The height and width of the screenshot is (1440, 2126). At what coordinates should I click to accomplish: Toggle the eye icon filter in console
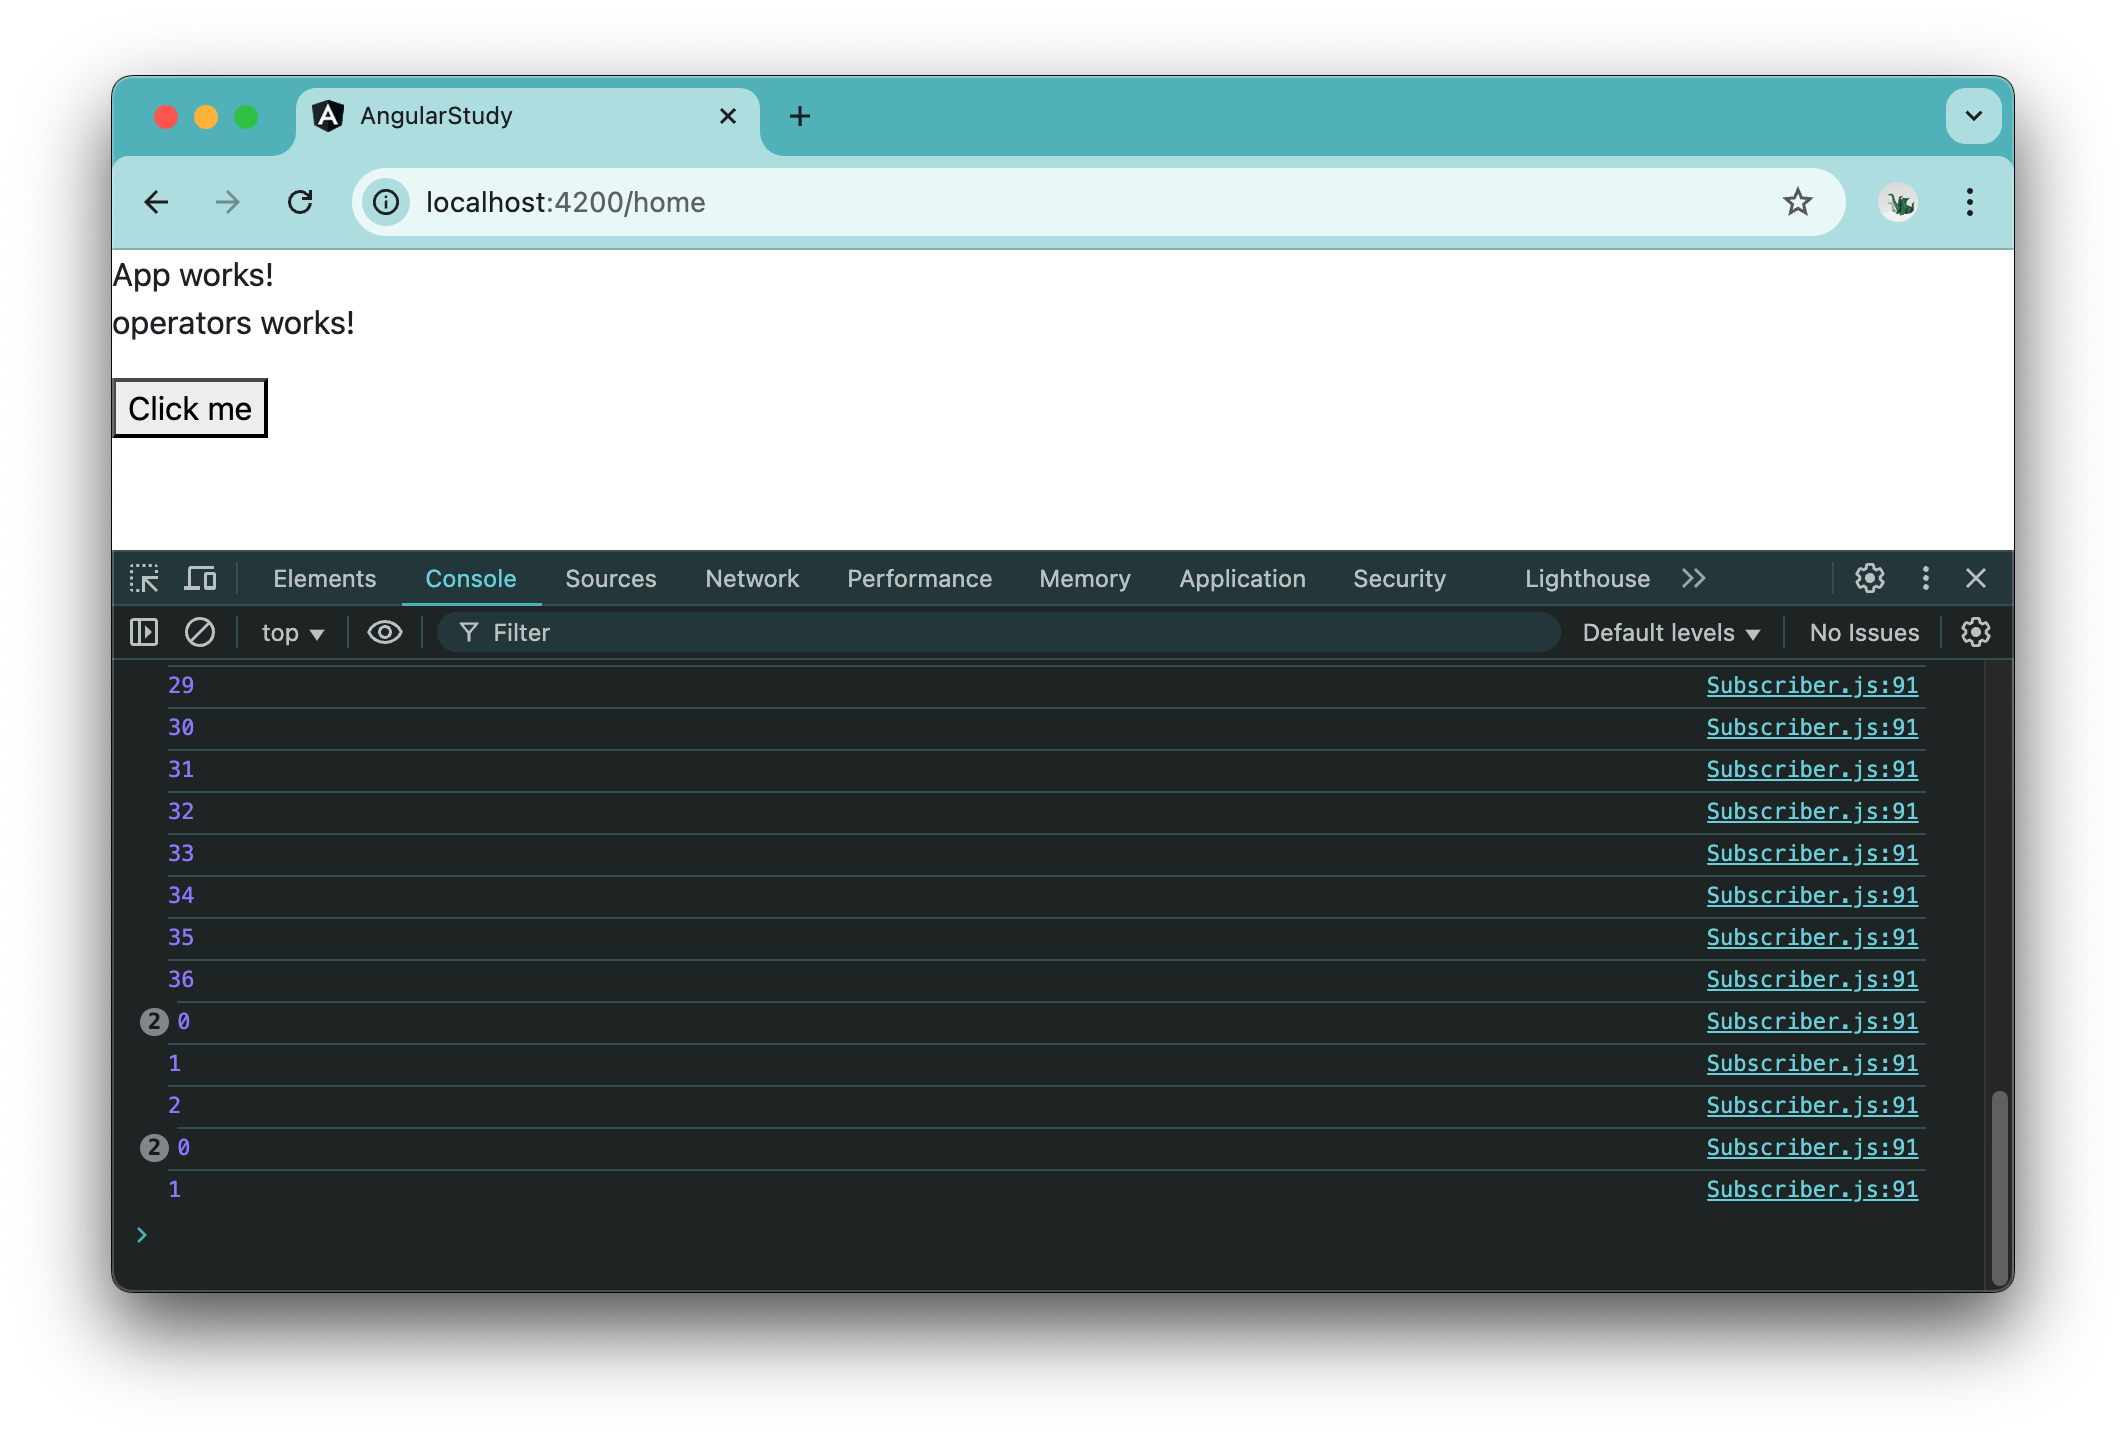(384, 632)
